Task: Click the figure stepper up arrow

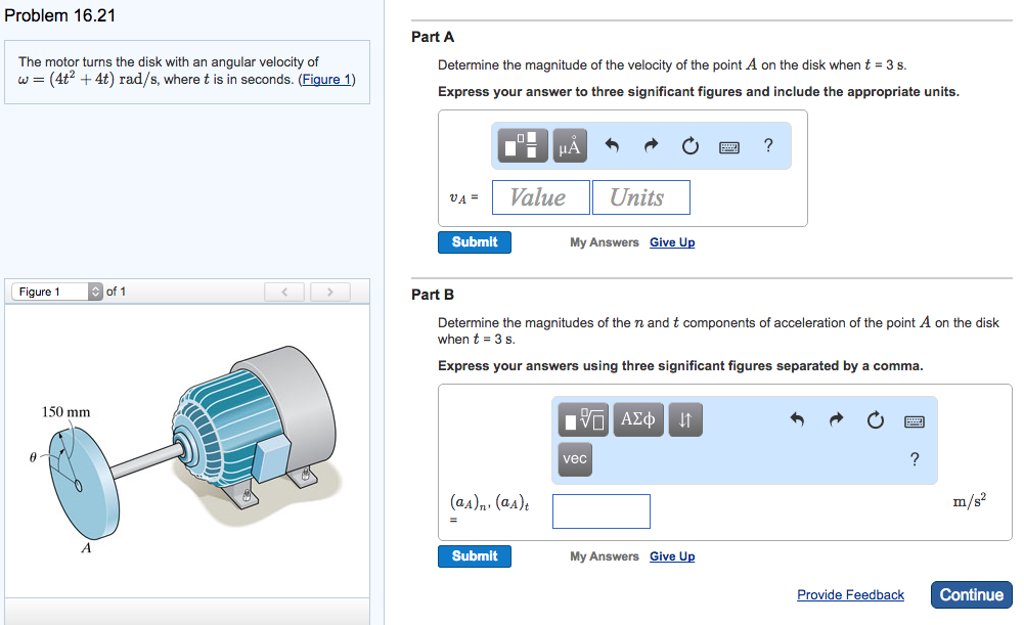Action: 95,287
